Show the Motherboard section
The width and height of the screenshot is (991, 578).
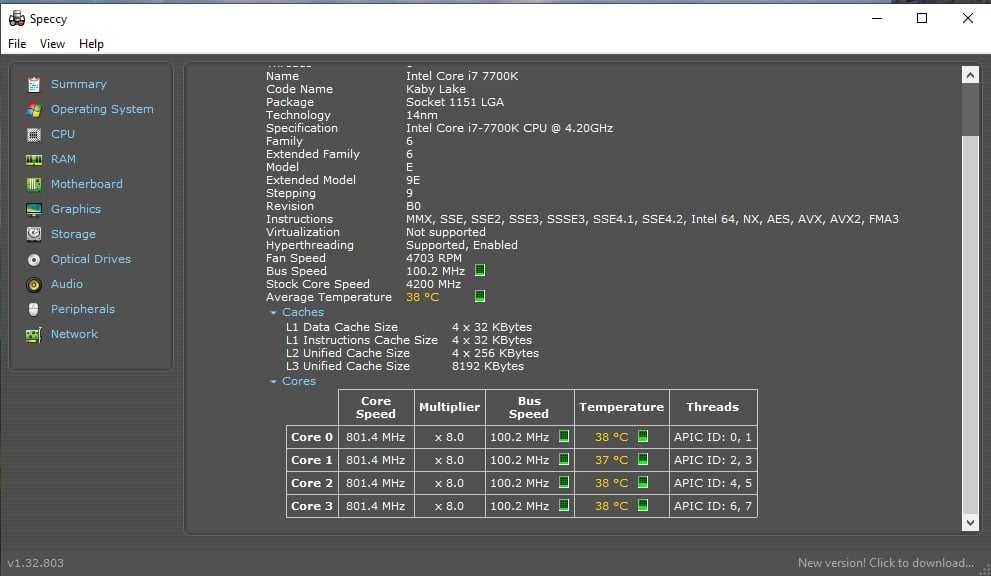(x=87, y=184)
